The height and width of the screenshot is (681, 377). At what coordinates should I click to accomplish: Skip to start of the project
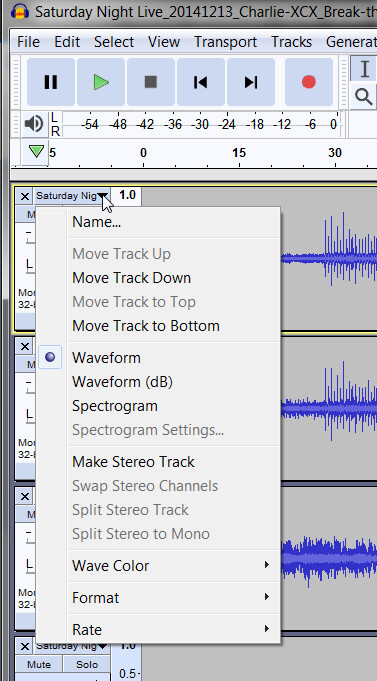click(x=201, y=82)
